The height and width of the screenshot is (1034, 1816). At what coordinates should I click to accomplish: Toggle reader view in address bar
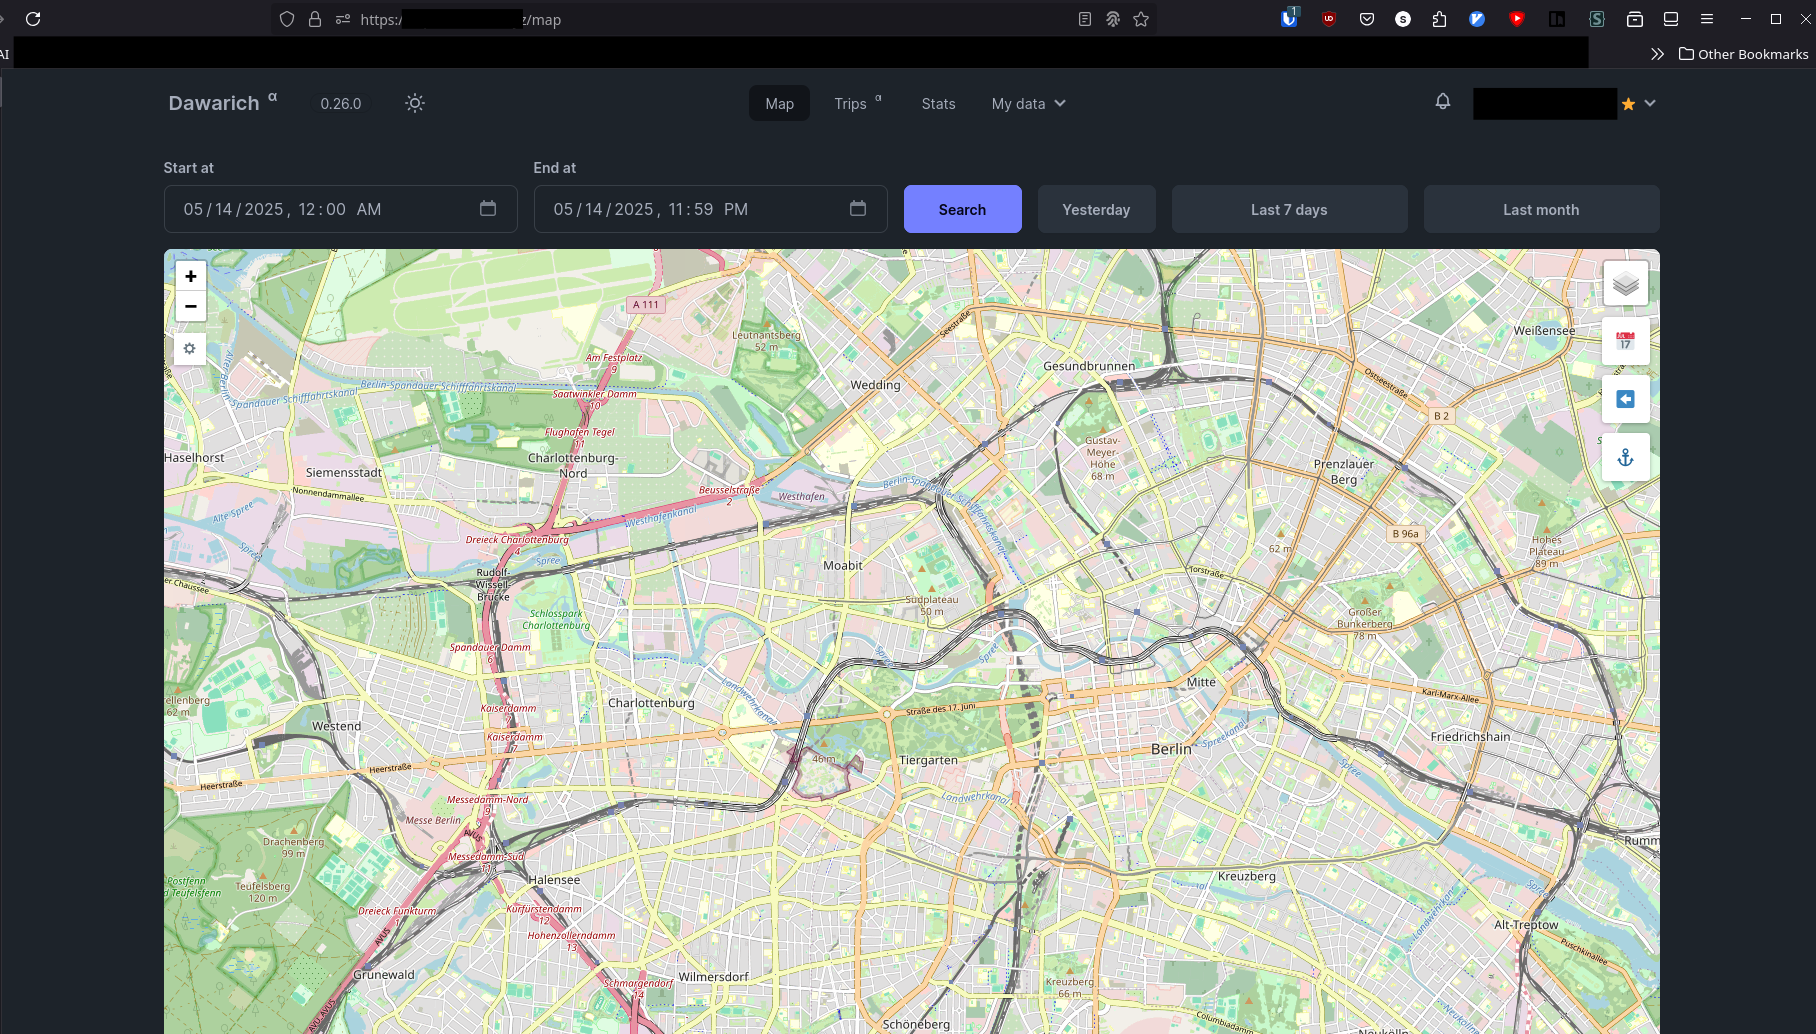coord(1085,19)
